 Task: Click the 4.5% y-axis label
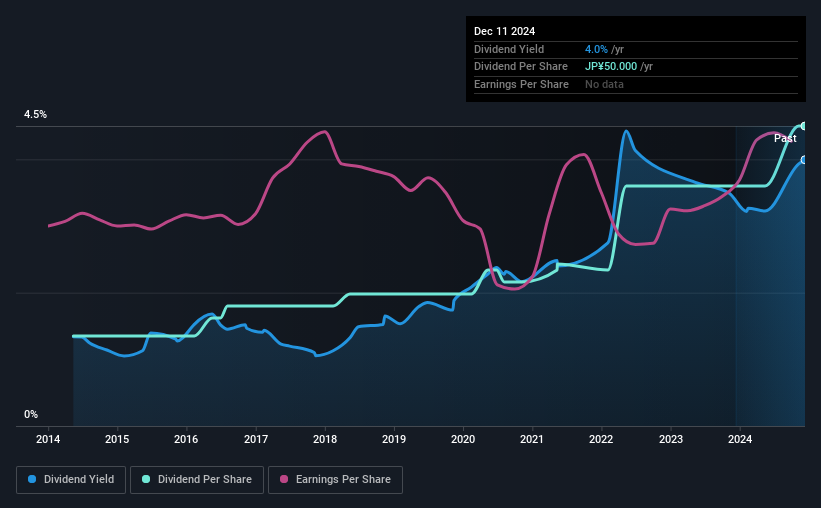tap(36, 115)
